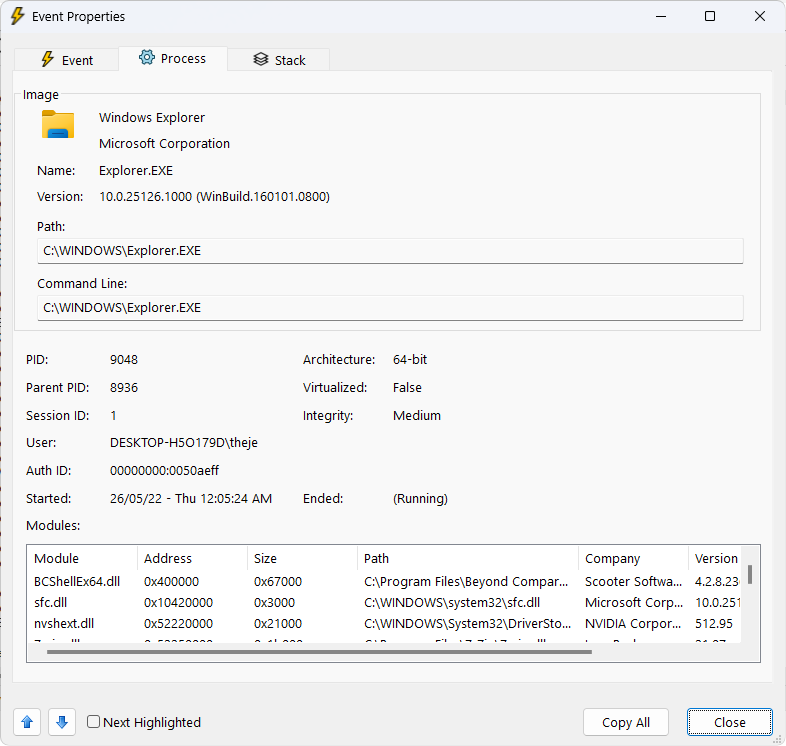
Task: Minimize the Event Properties window
Action: tap(661, 16)
